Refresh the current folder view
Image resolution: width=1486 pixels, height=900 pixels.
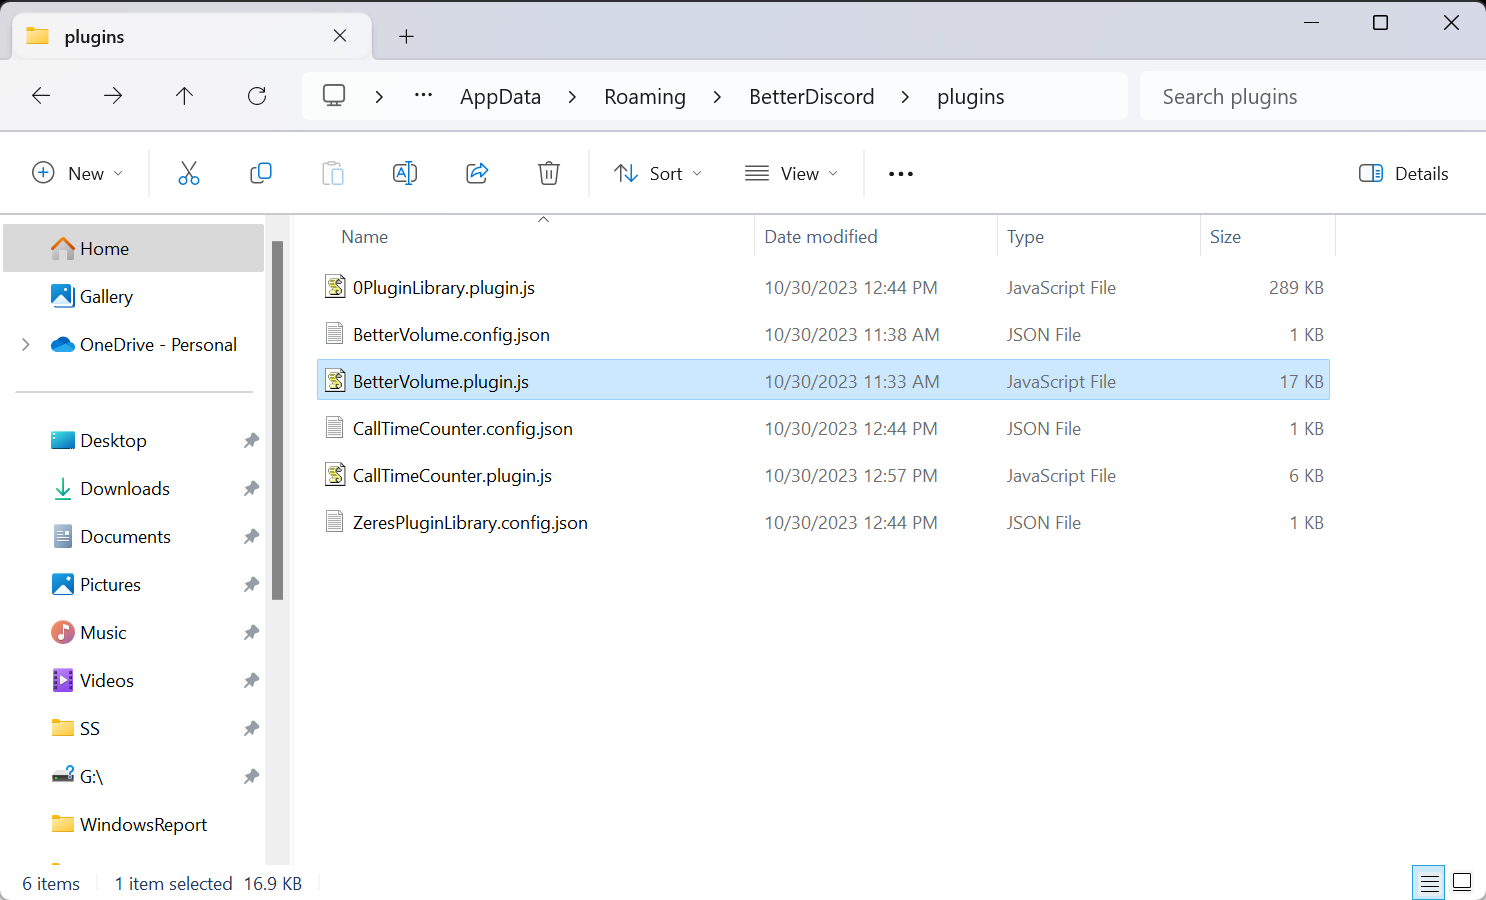[257, 96]
